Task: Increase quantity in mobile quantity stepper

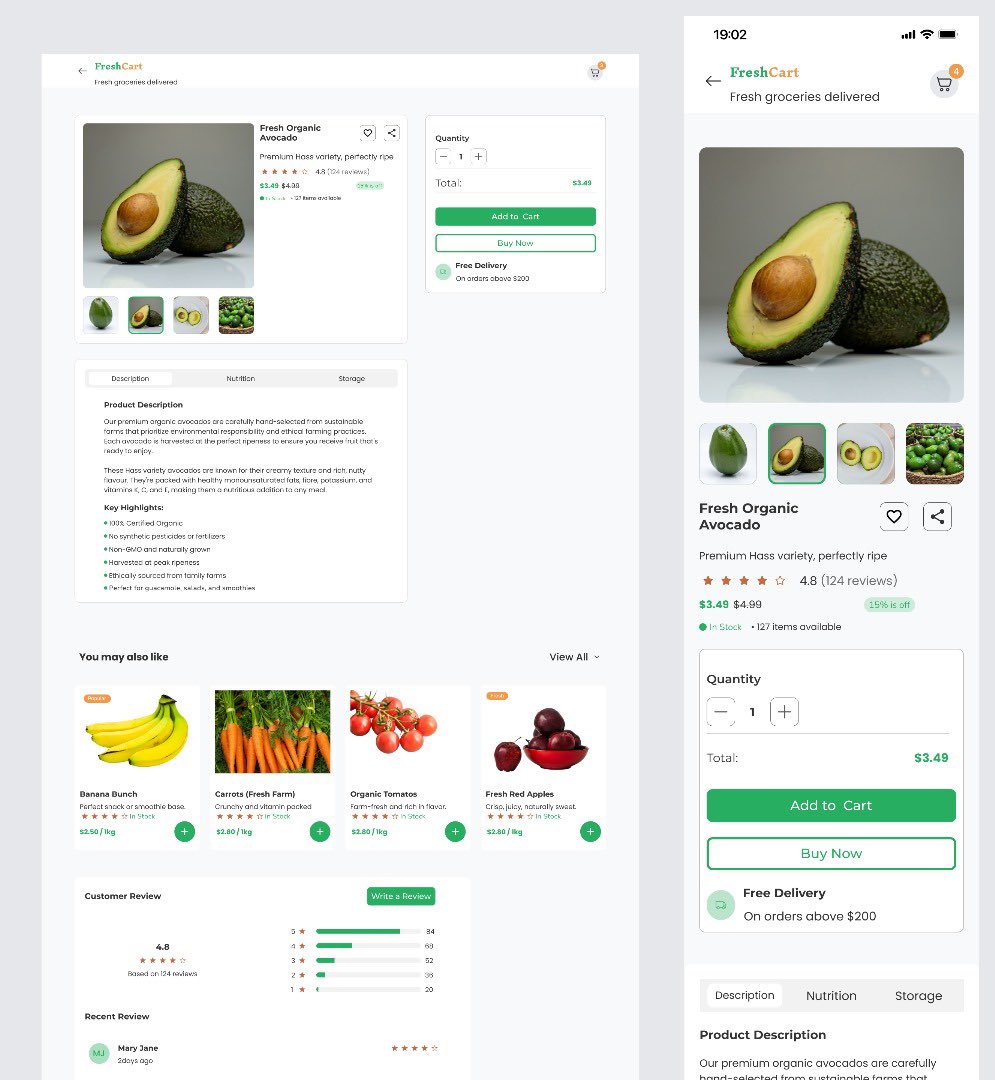Action: 784,712
